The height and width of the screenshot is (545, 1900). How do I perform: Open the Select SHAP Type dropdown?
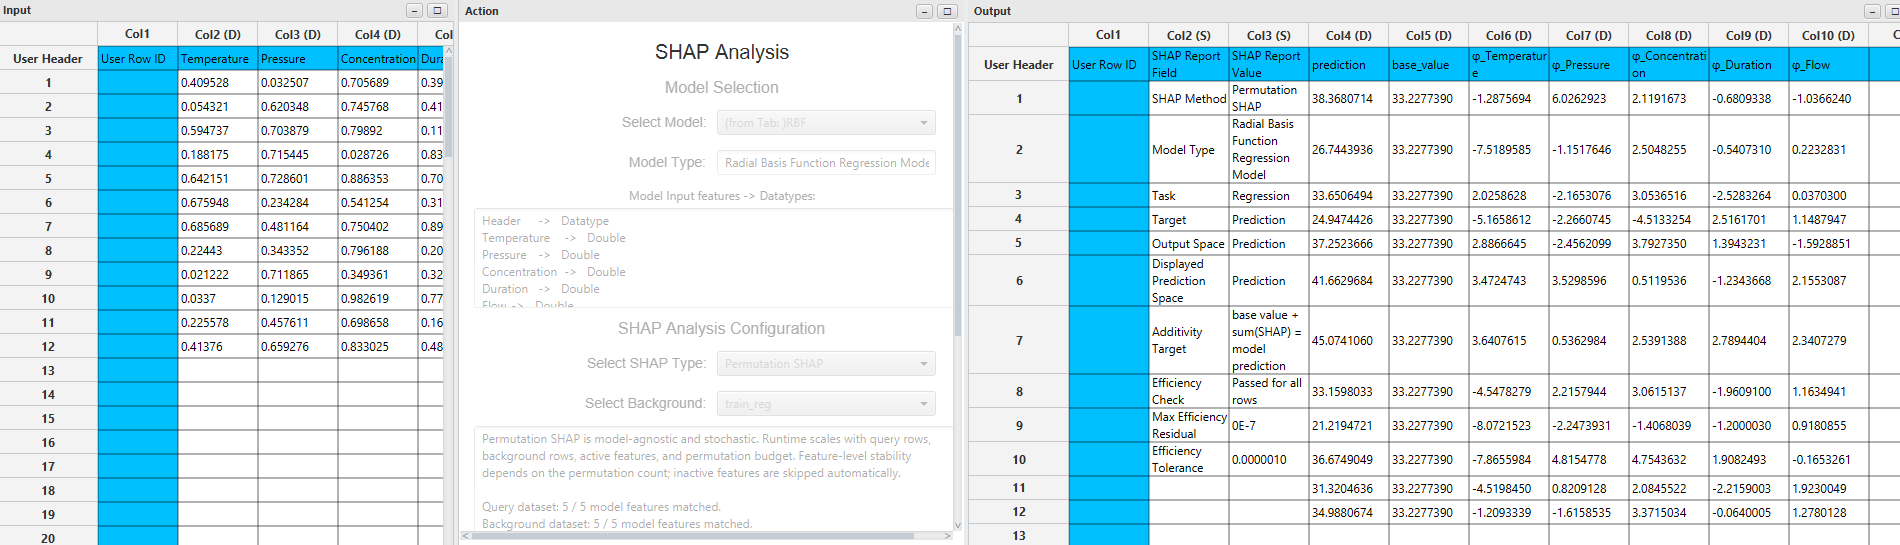pos(826,363)
